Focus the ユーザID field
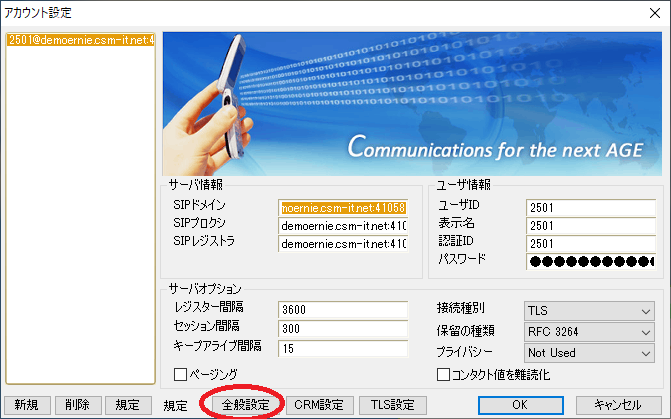The image size is (671, 419). point(591,208)
